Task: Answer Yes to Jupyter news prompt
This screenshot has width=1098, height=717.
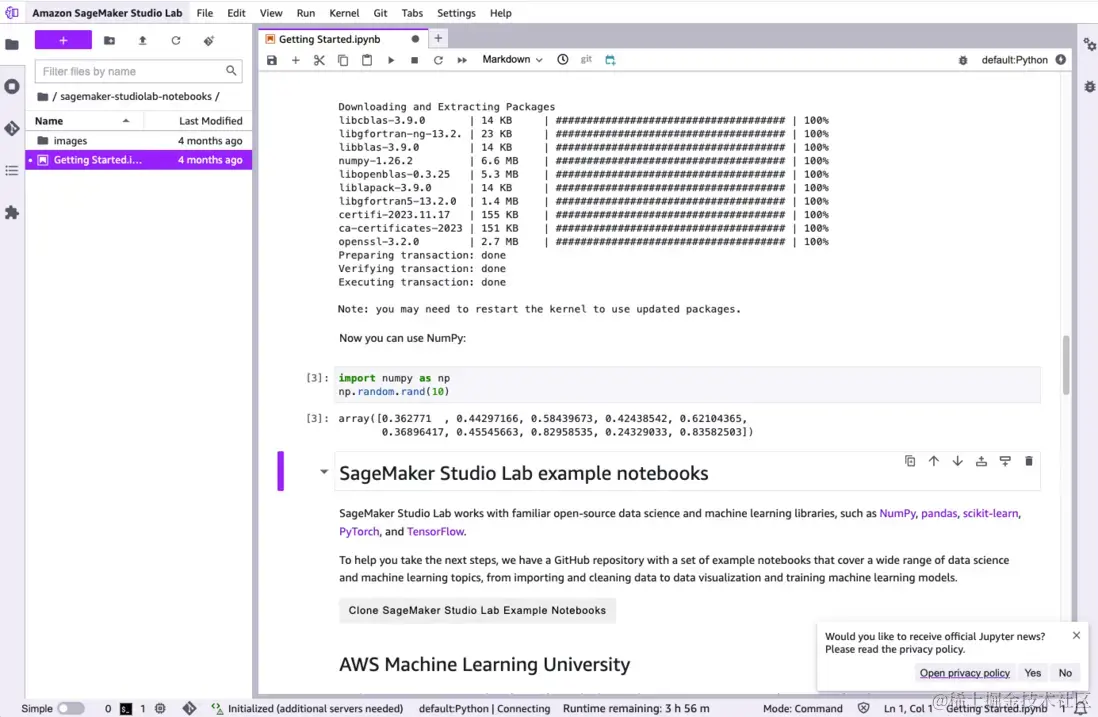Action: click(1032, 673)
